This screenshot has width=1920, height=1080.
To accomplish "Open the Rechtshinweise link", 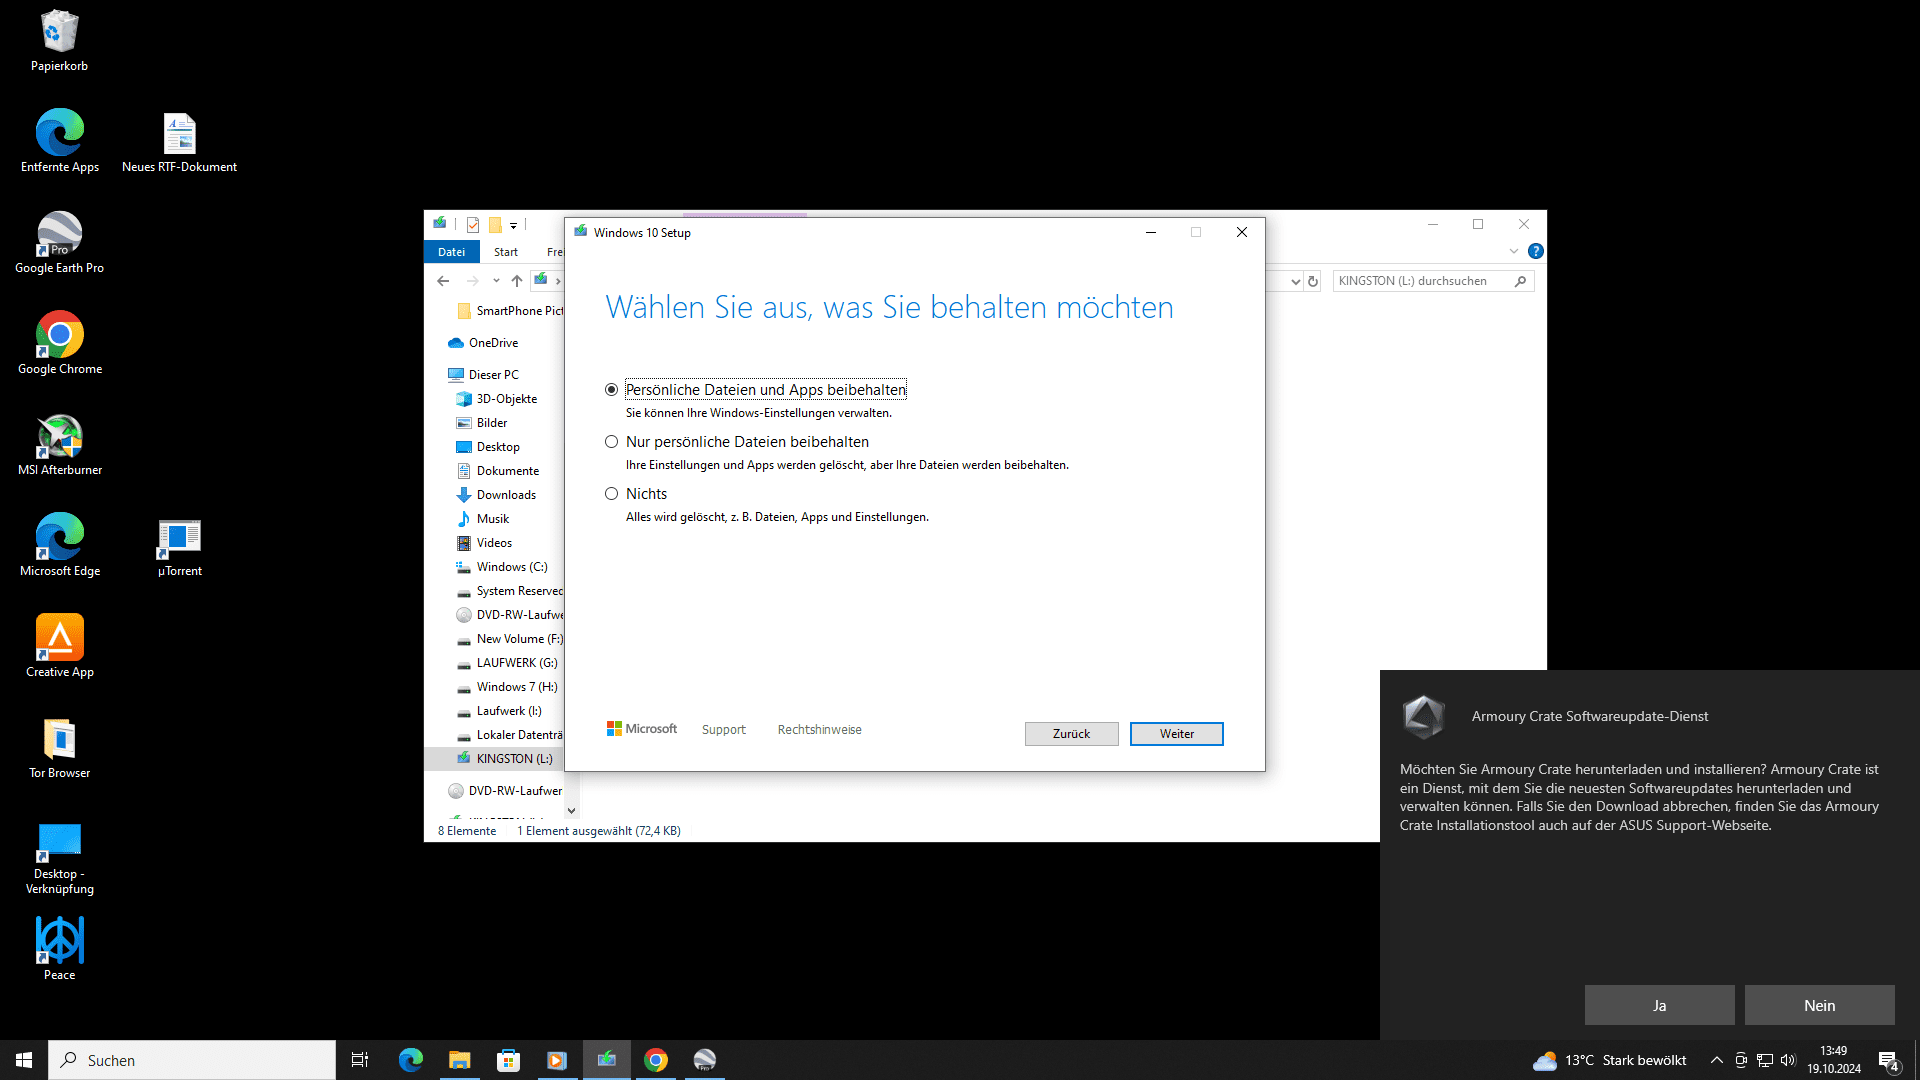I will coord(819,730).
